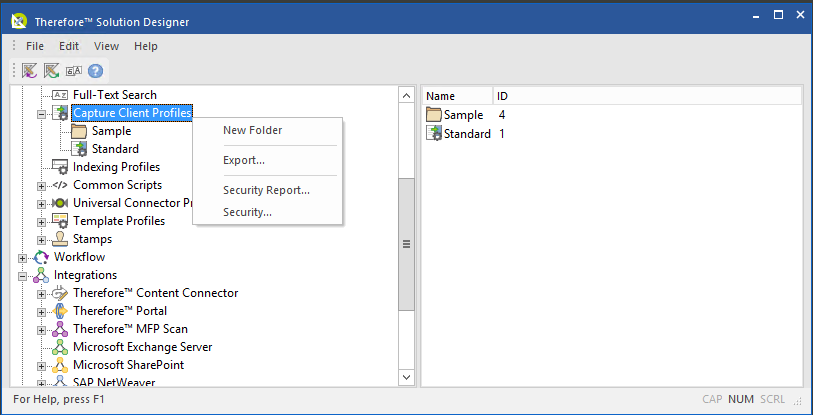Expand the Therefore Content Connector node
The width and height of the screenshot is (813, 415).
coord(41,295)
